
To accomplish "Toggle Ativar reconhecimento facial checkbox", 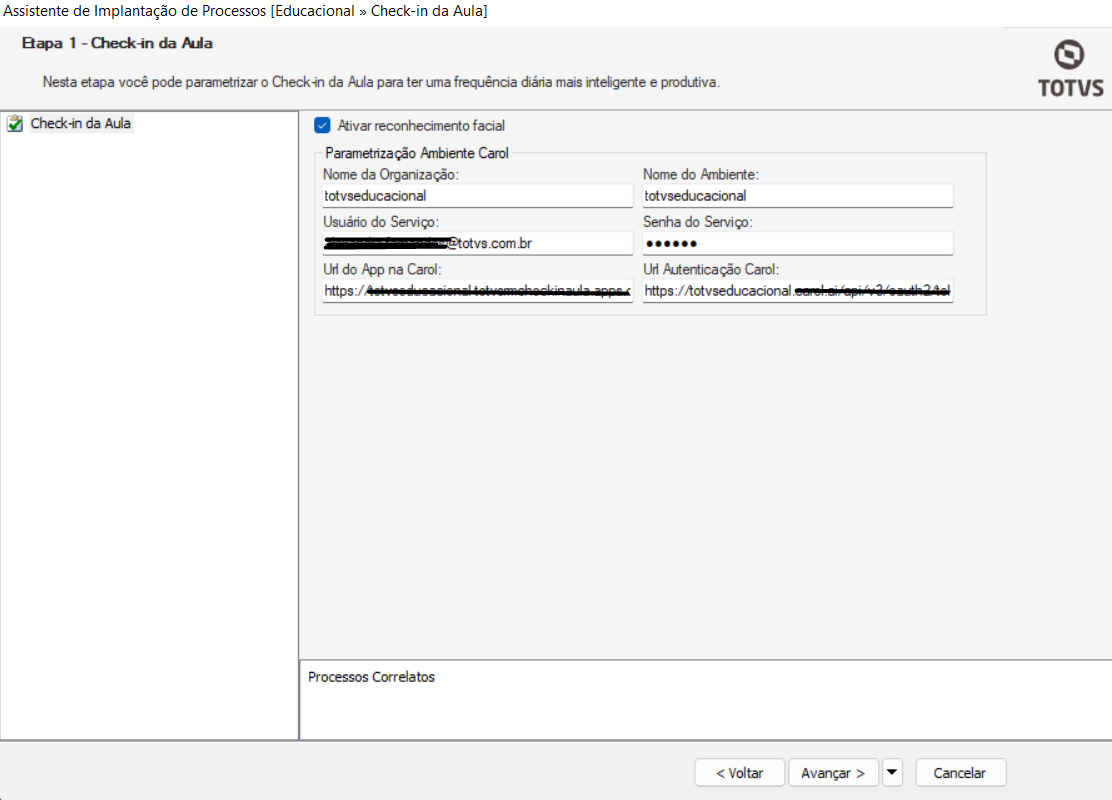I will (322, 126).
